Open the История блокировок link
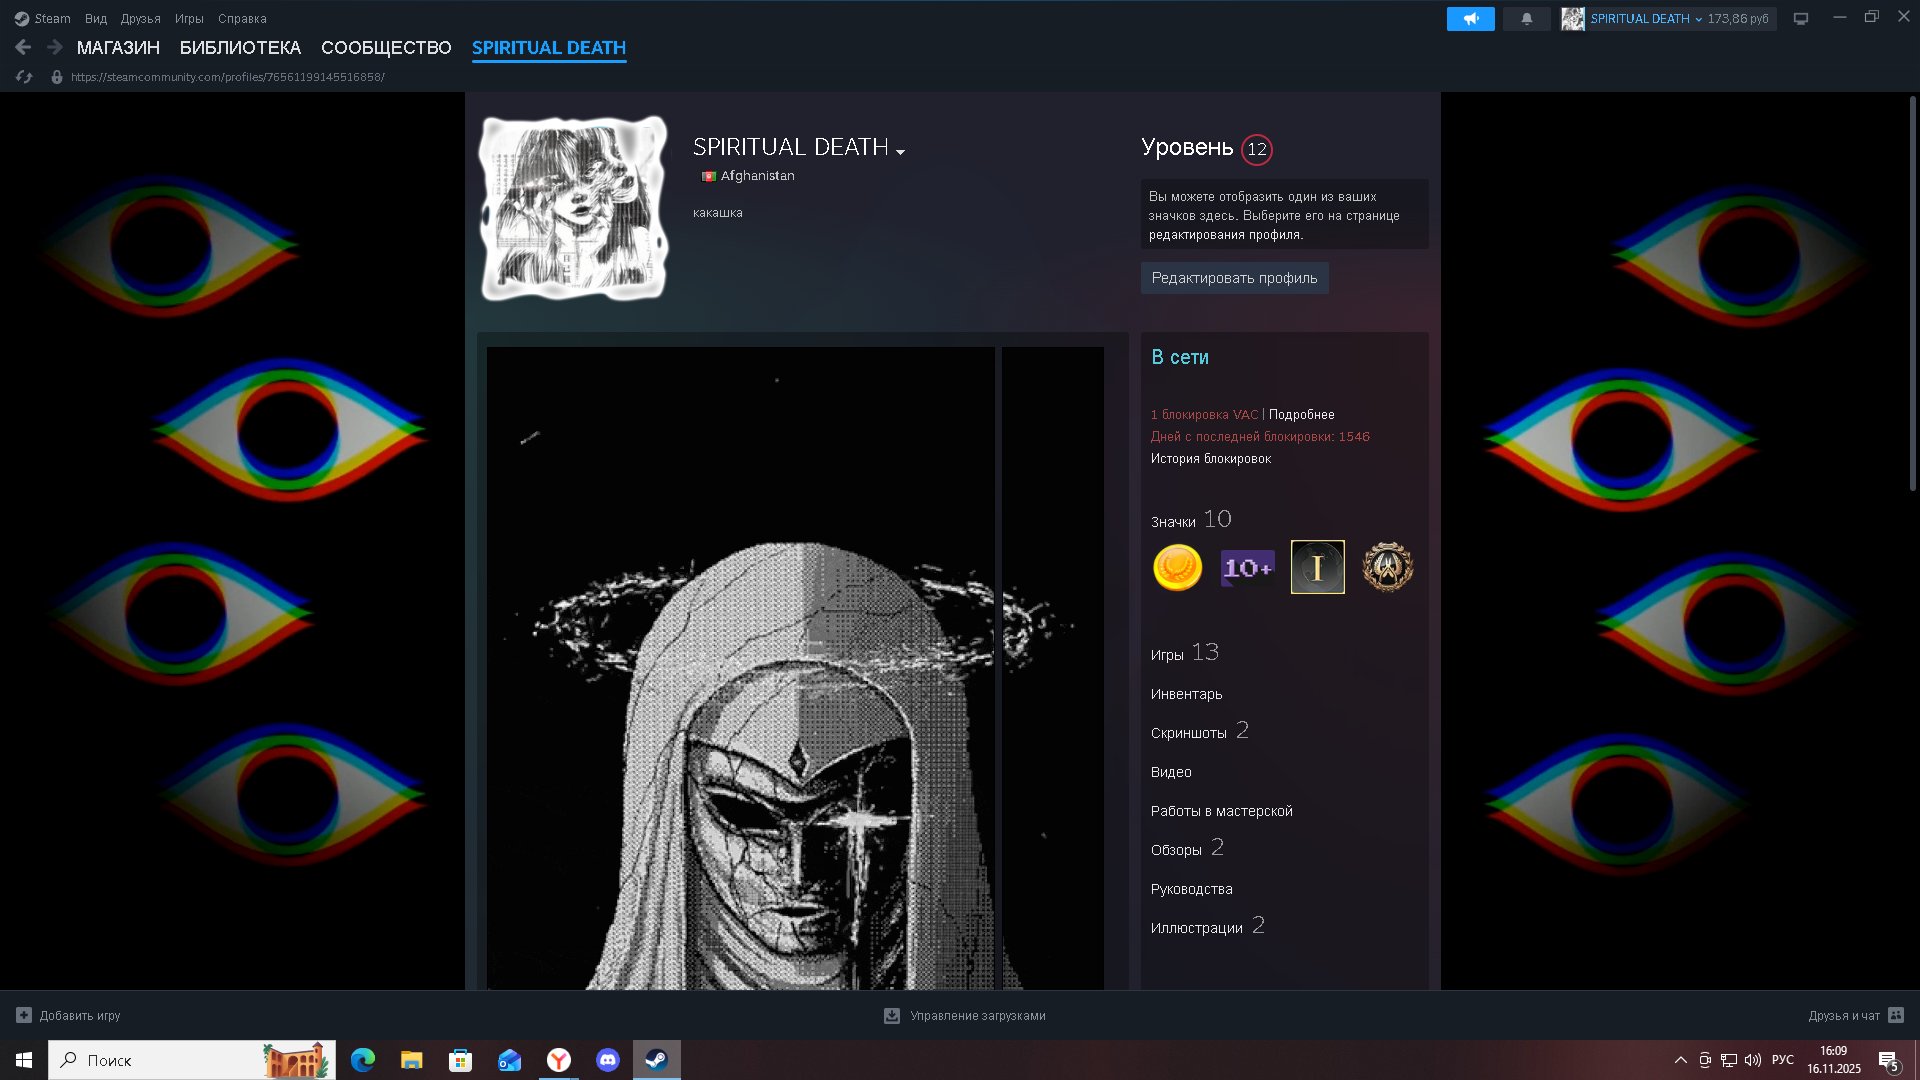Viewport: 1920px width, 1080px height. coord(1210,459)
